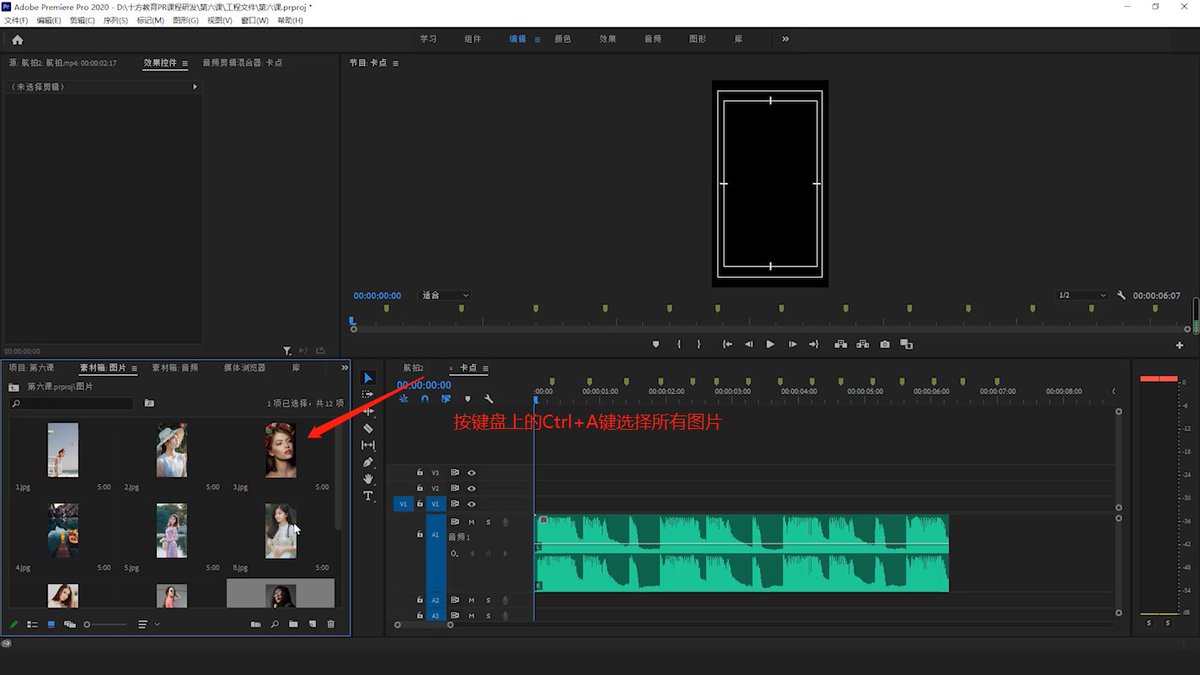Switch to the 媒体浏览器 tab
Screen dimensions: 1200x675
pyautogui.click(x=245, y=368)
